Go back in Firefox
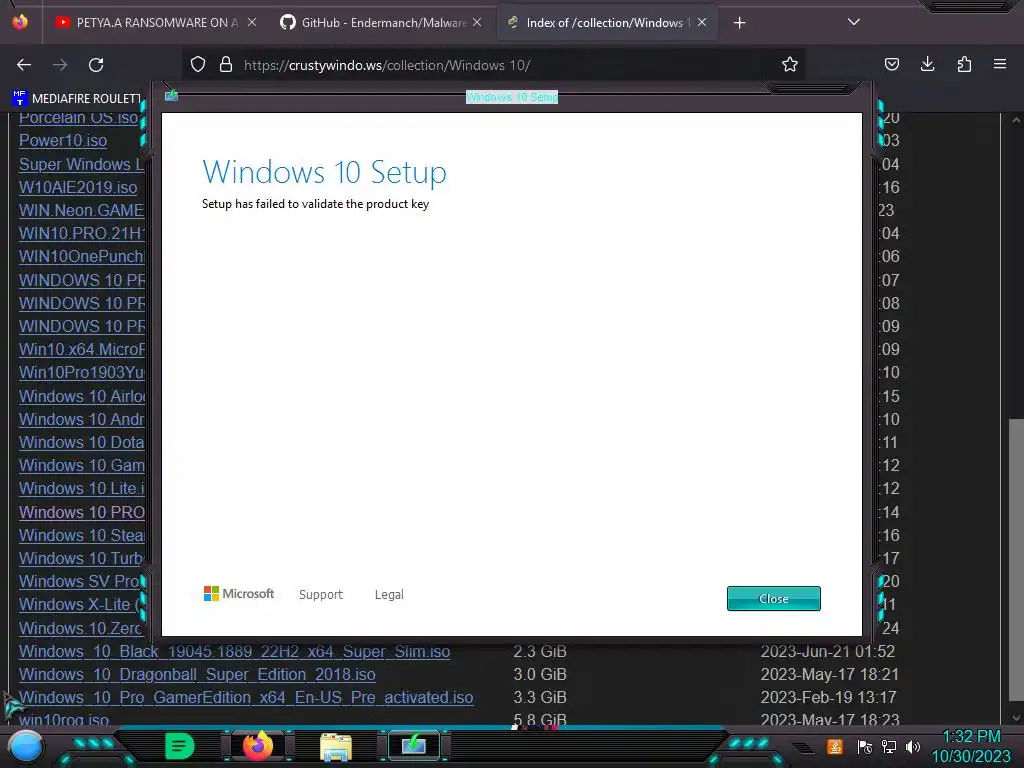 click(24, 65)
